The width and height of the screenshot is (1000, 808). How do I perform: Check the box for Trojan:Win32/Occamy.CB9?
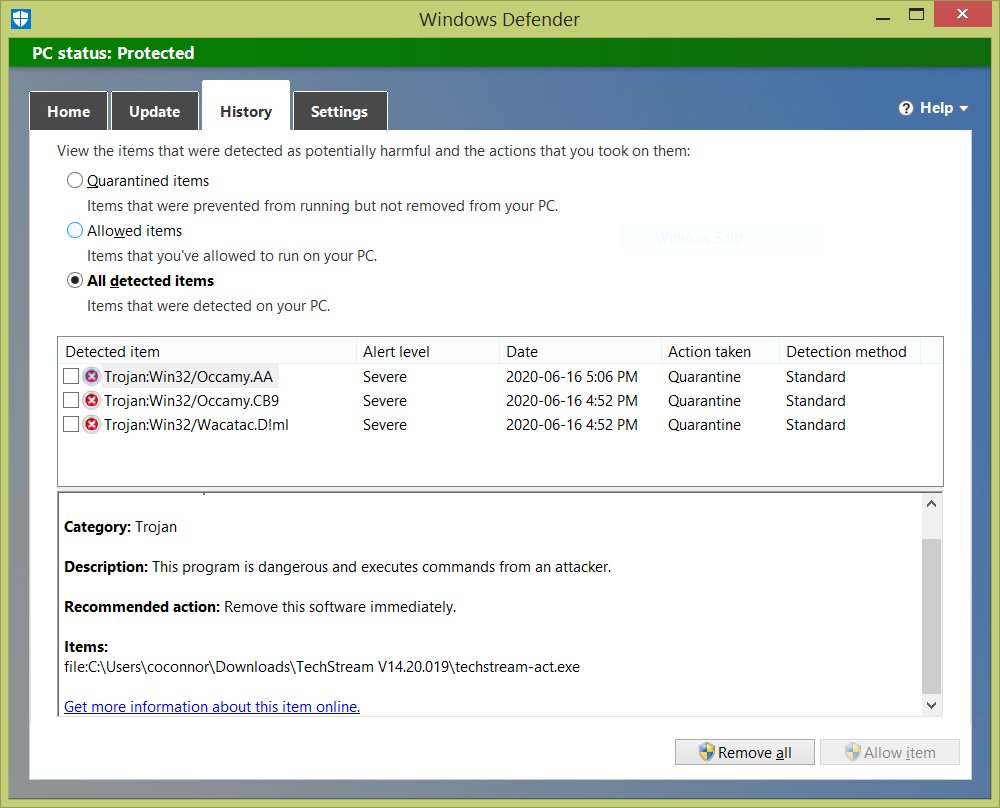[71, 400]
